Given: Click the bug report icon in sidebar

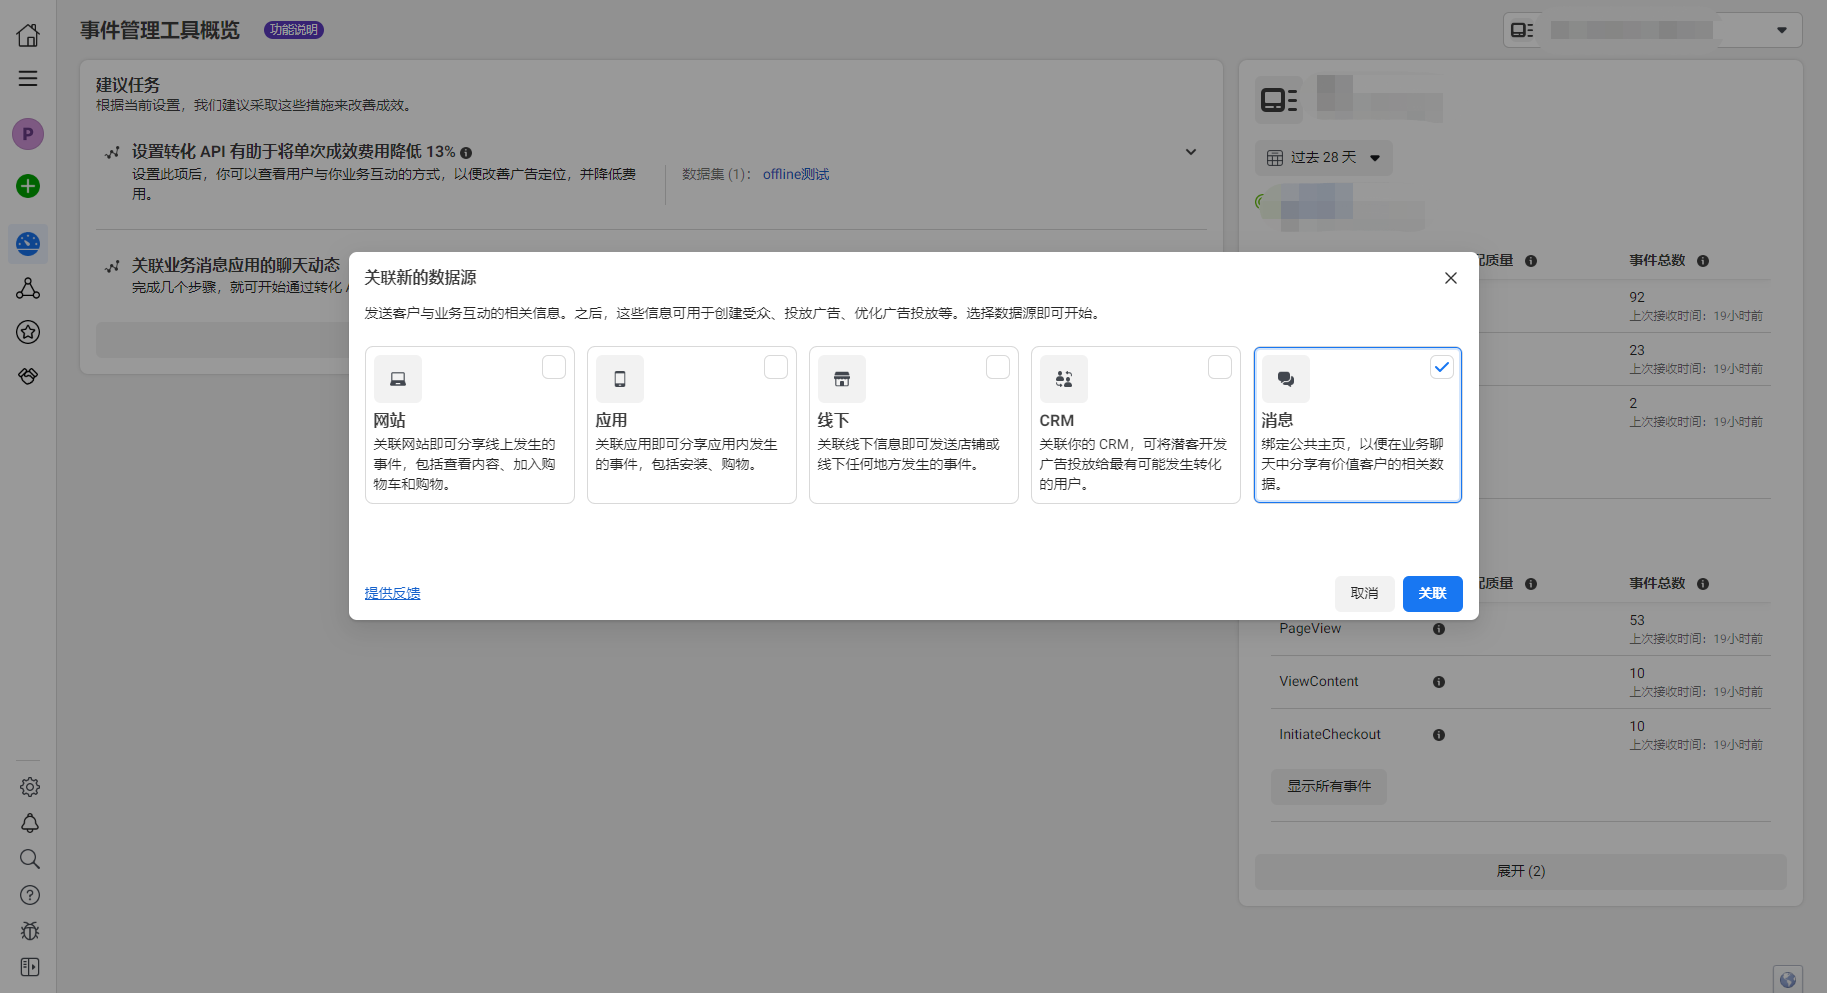Looking at the screenshot, I should tap(28, 931).
